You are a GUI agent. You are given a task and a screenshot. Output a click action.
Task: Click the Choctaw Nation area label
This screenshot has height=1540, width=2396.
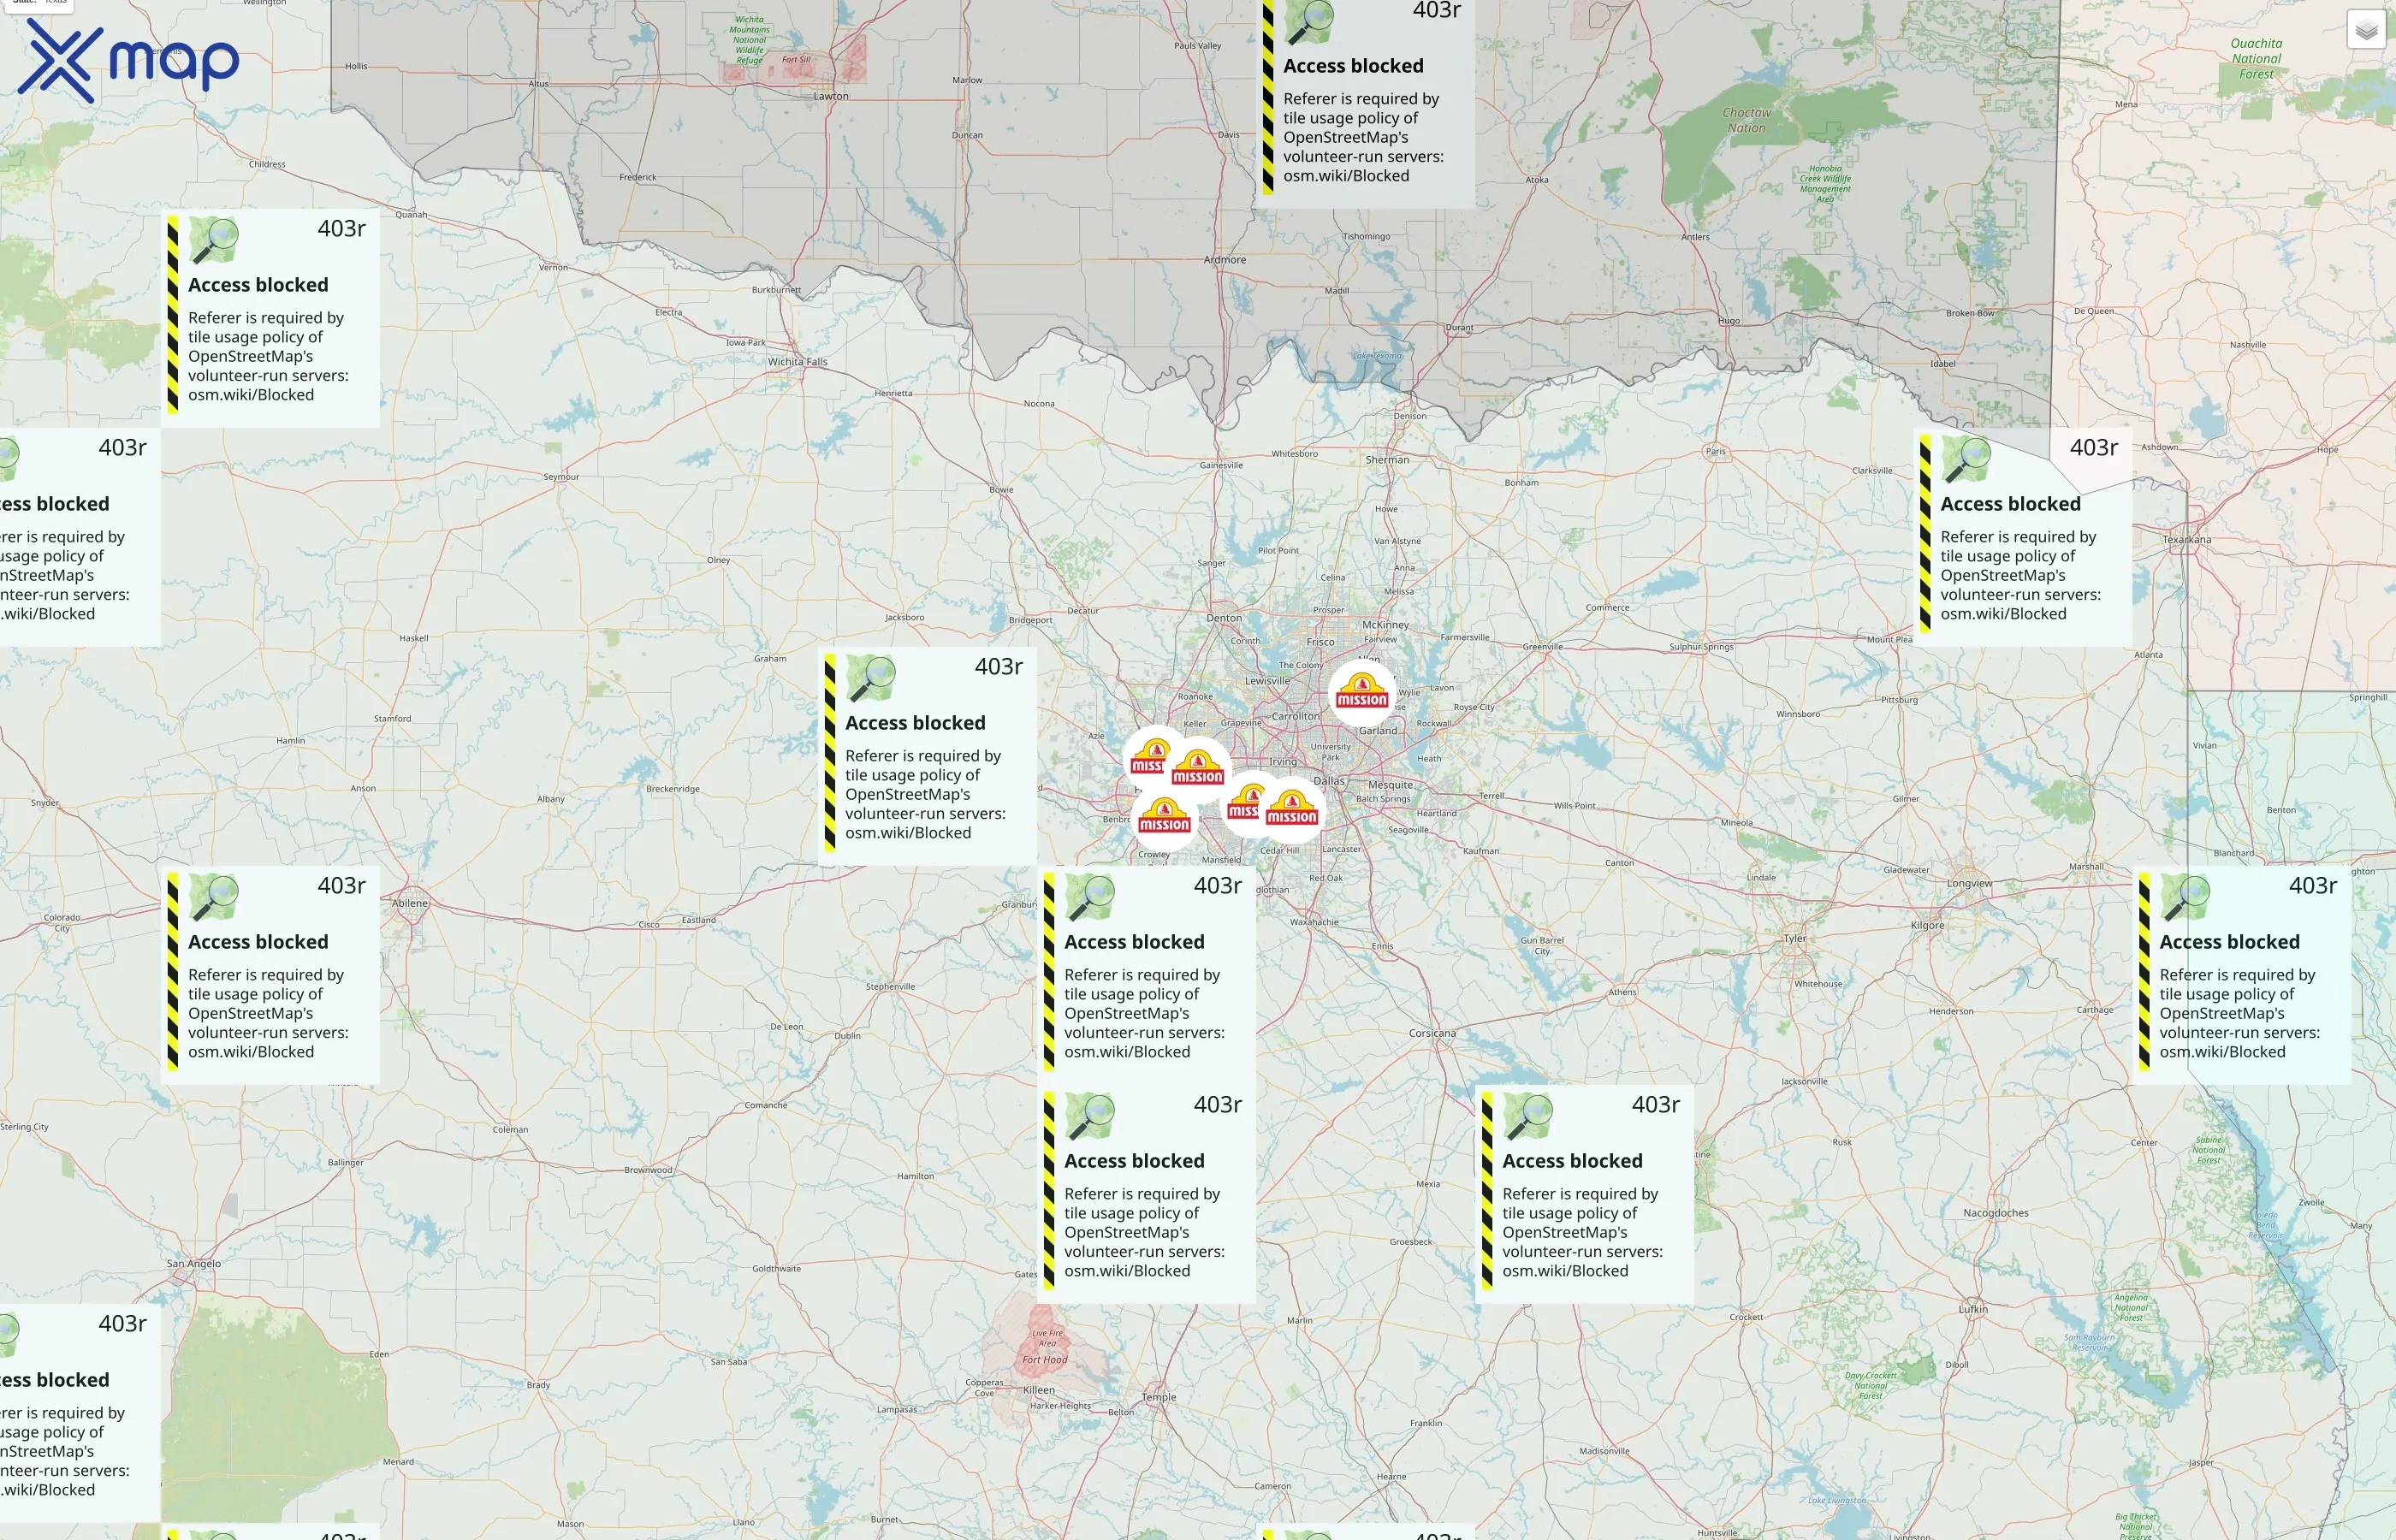pyautogui.click(x=1746, y=120)
